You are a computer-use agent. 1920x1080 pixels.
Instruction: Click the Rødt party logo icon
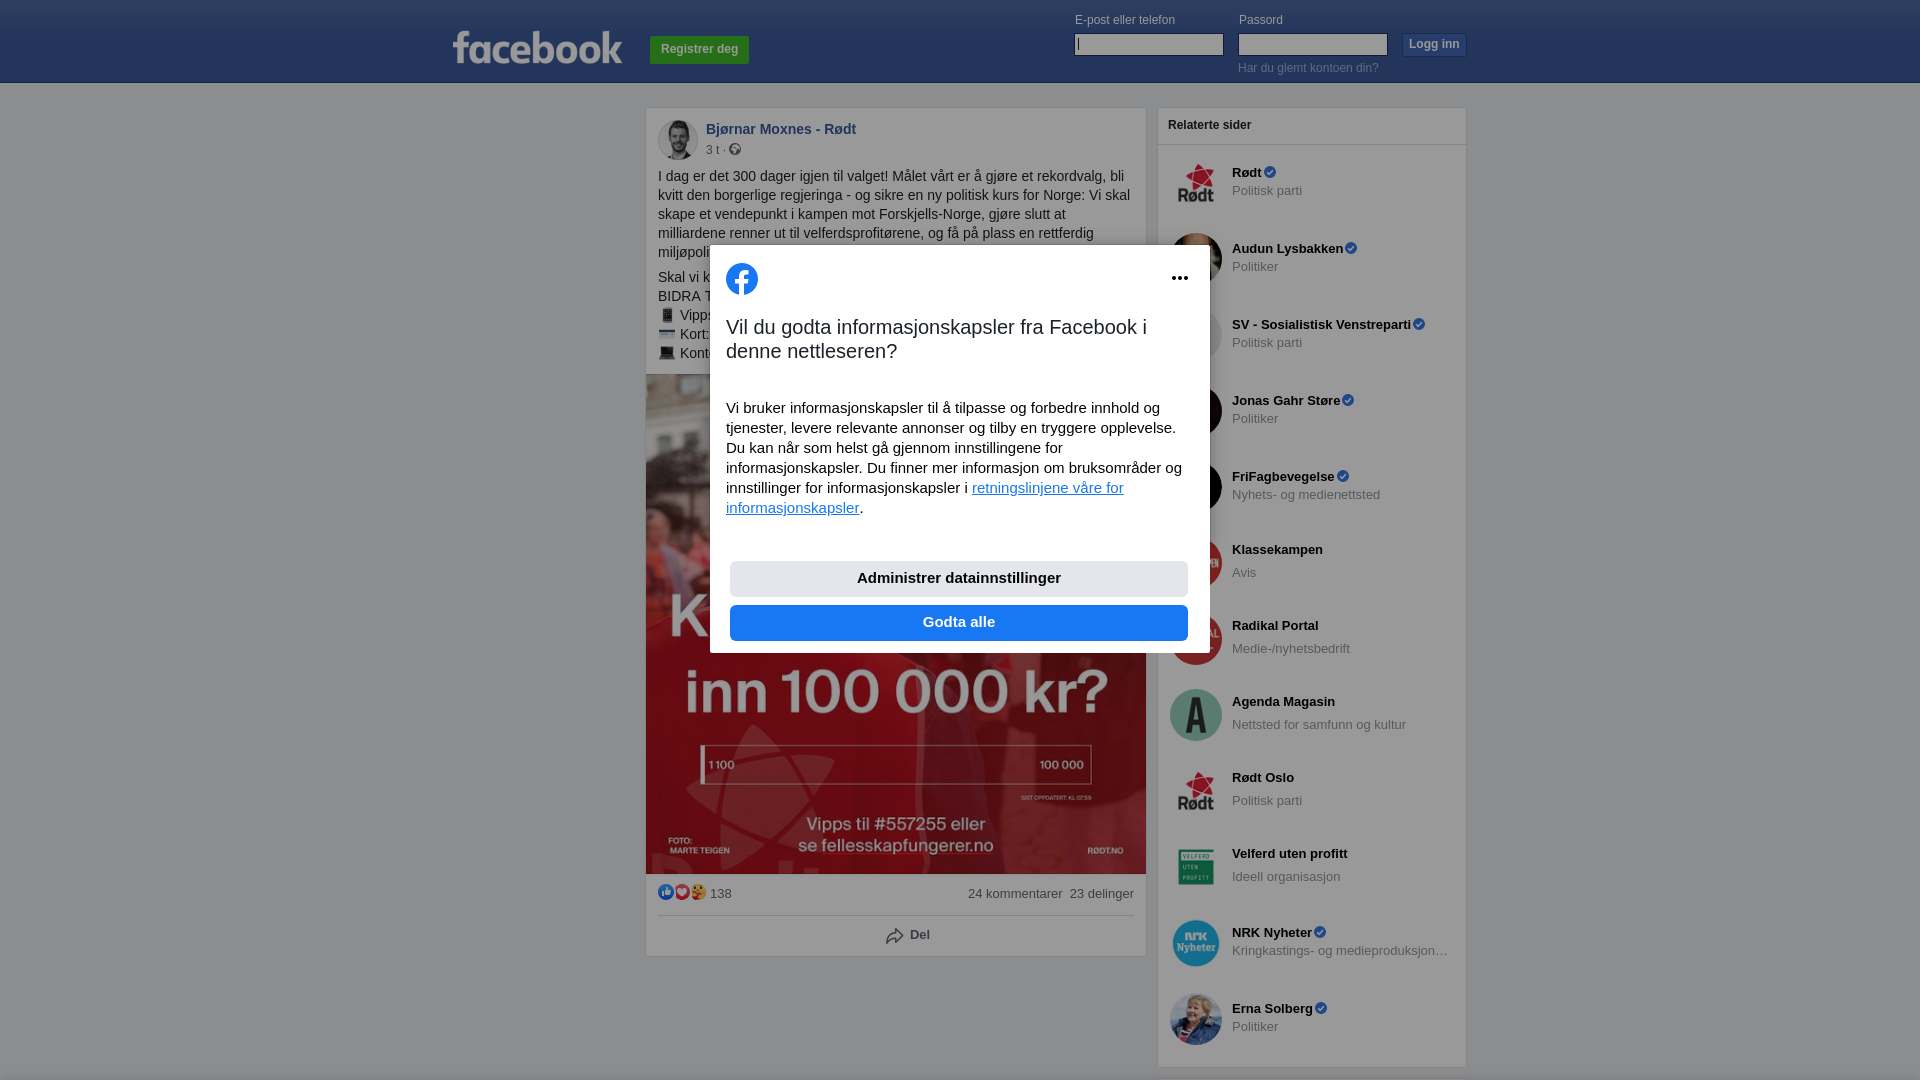tap(1196, 183)
